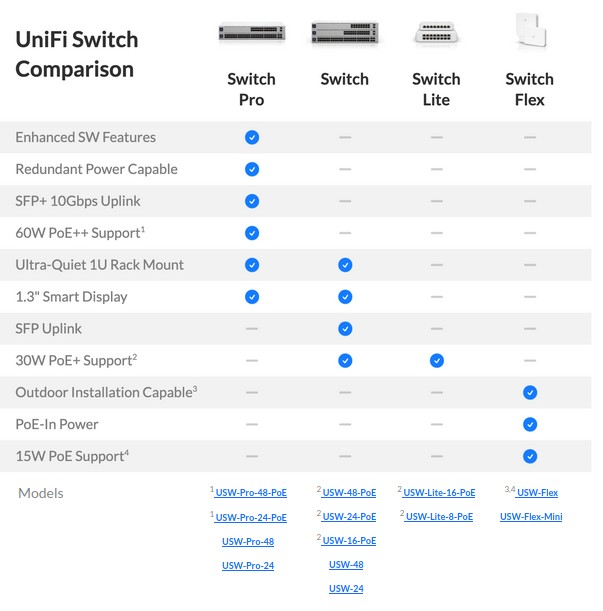Open the USW-24 model link

[x=346, y=588]
